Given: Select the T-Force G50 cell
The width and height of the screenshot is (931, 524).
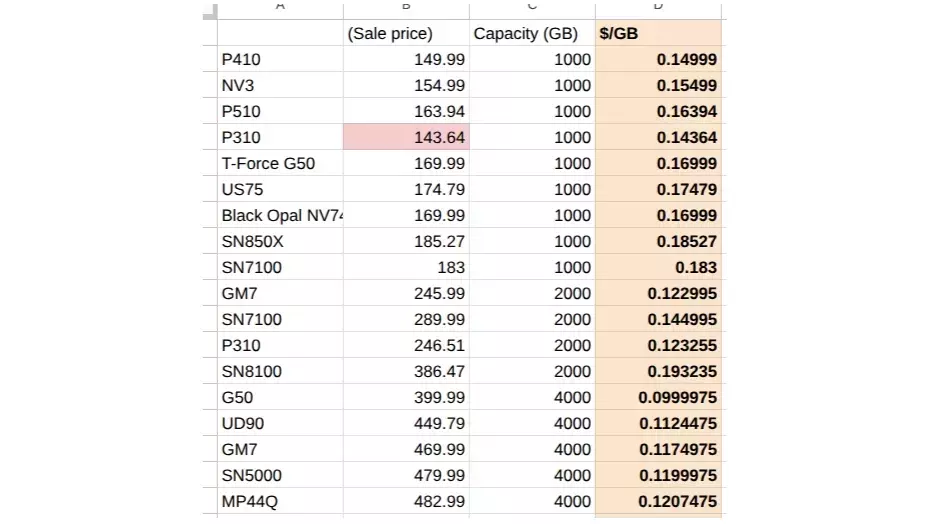Looking at the screenshot, I should click(x=280, y=163).
